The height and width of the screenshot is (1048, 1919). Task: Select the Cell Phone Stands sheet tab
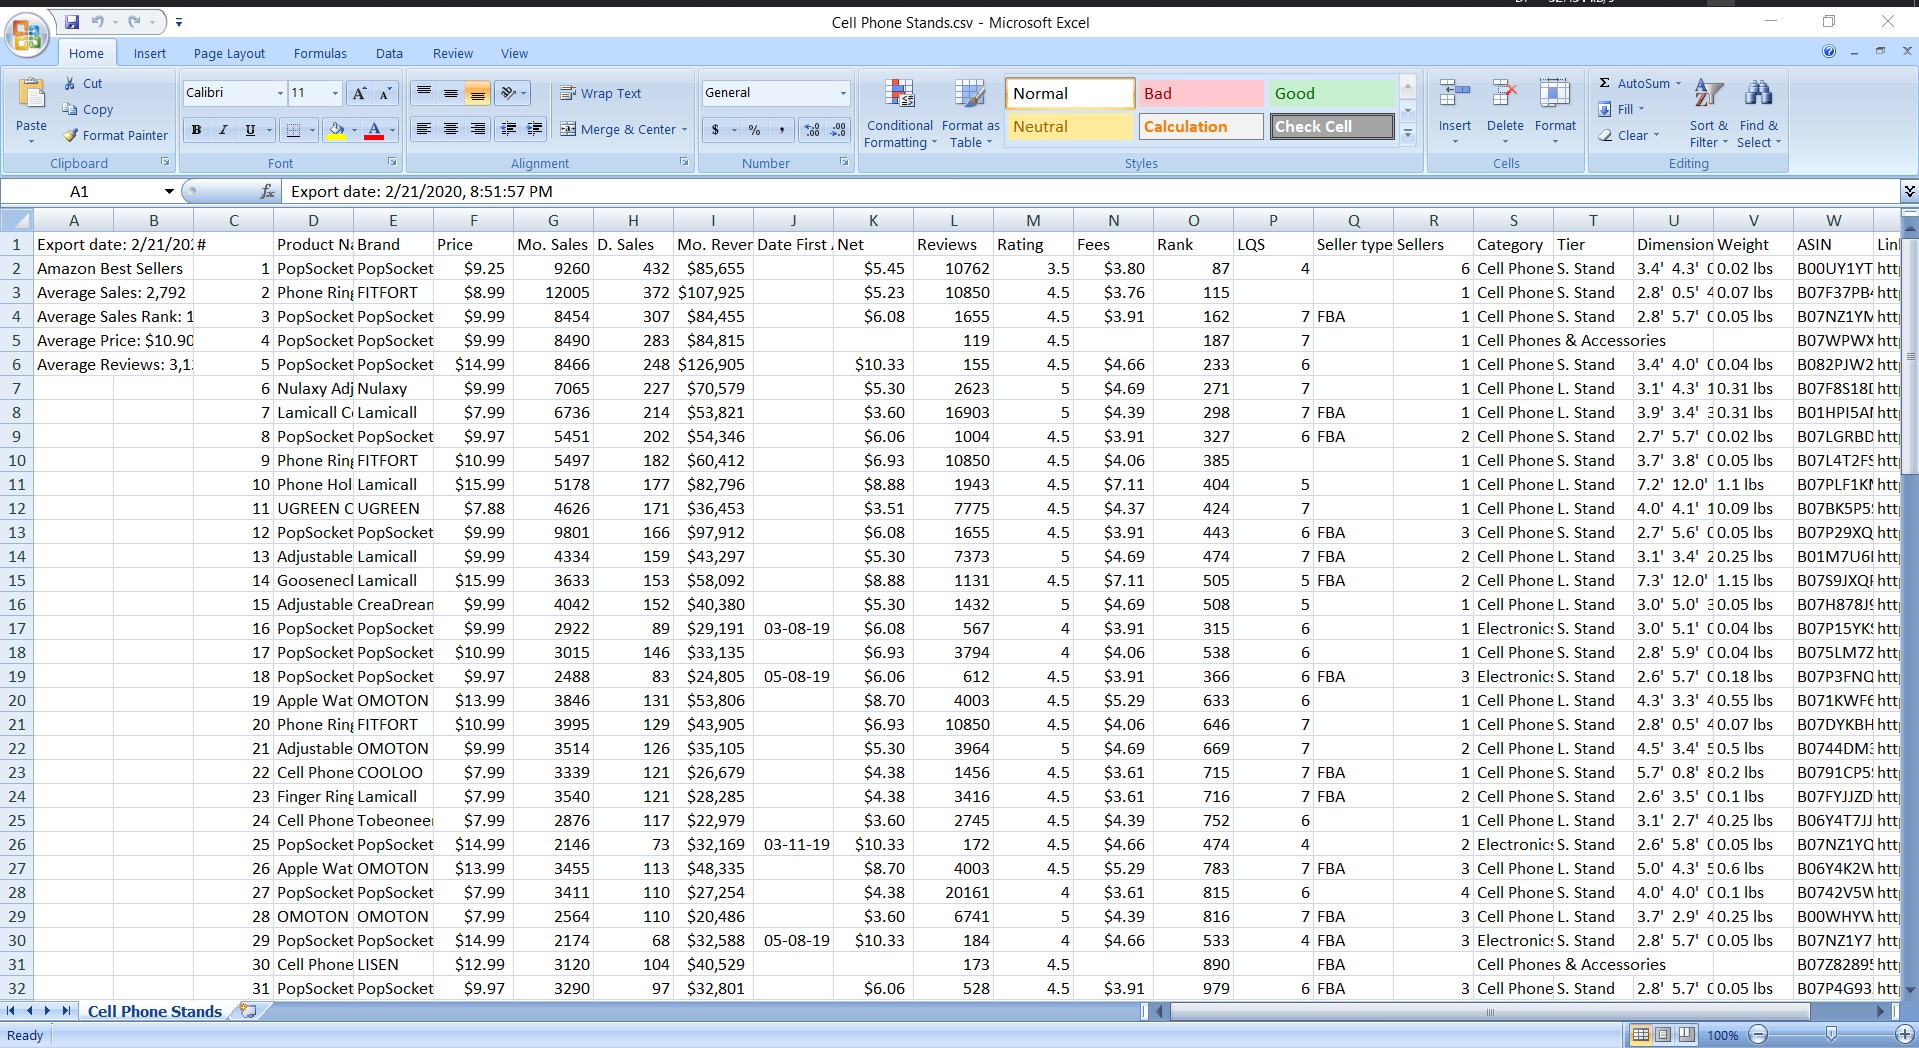click(x=155, y=1011)
